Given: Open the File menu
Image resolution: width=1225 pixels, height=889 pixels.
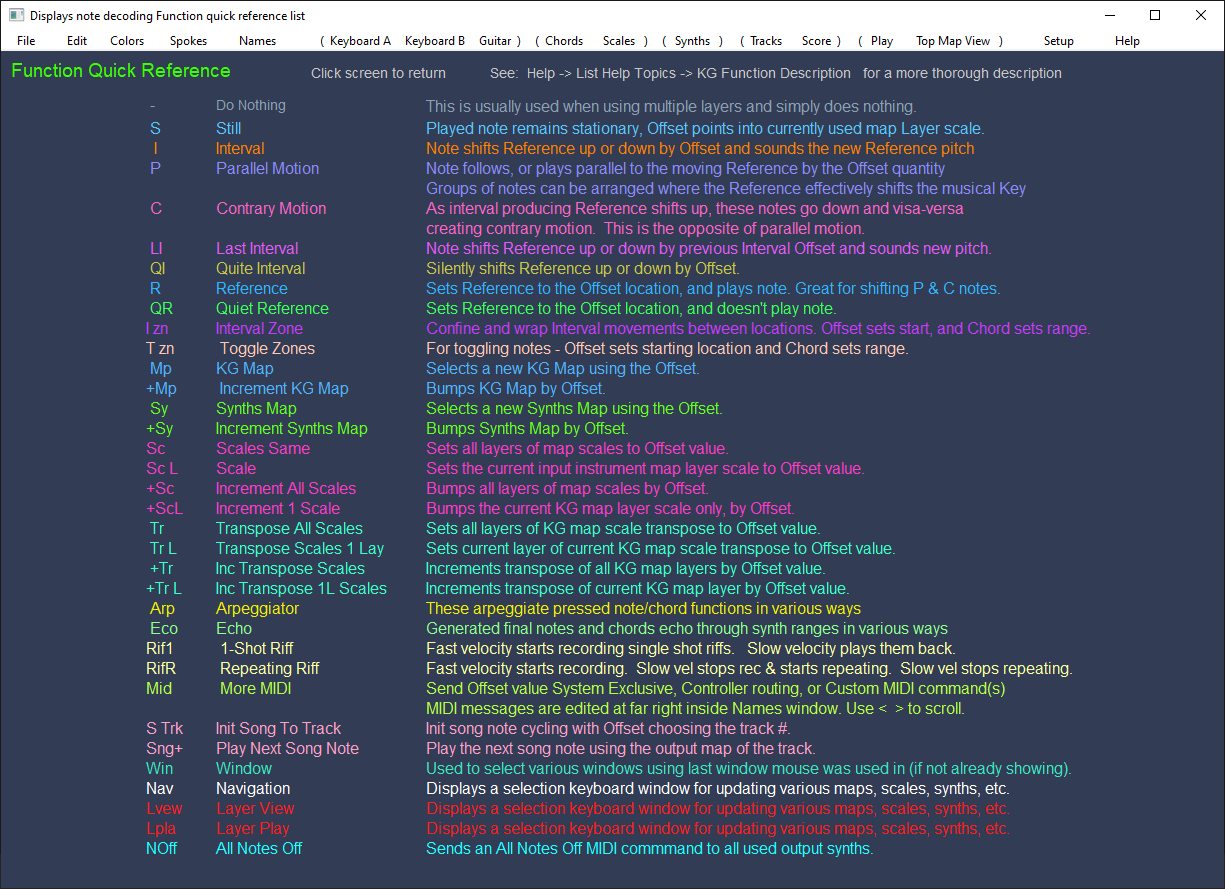Looking at the screenshot, I should coord(26,41).
